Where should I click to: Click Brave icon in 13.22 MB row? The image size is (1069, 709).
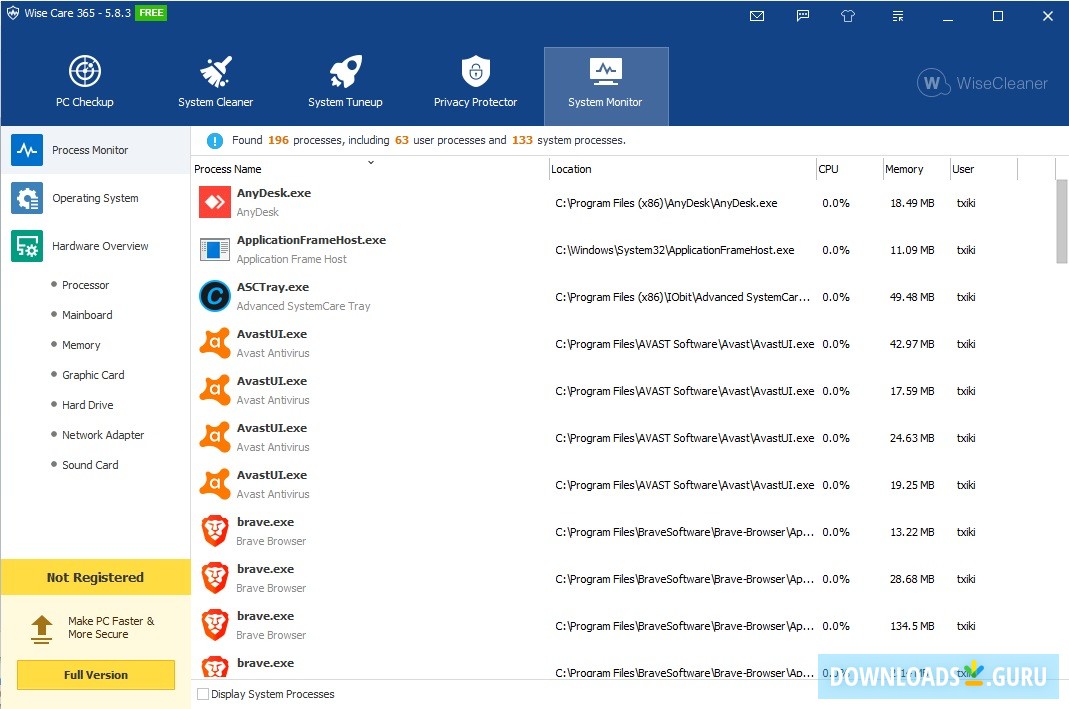click(215, 532)
